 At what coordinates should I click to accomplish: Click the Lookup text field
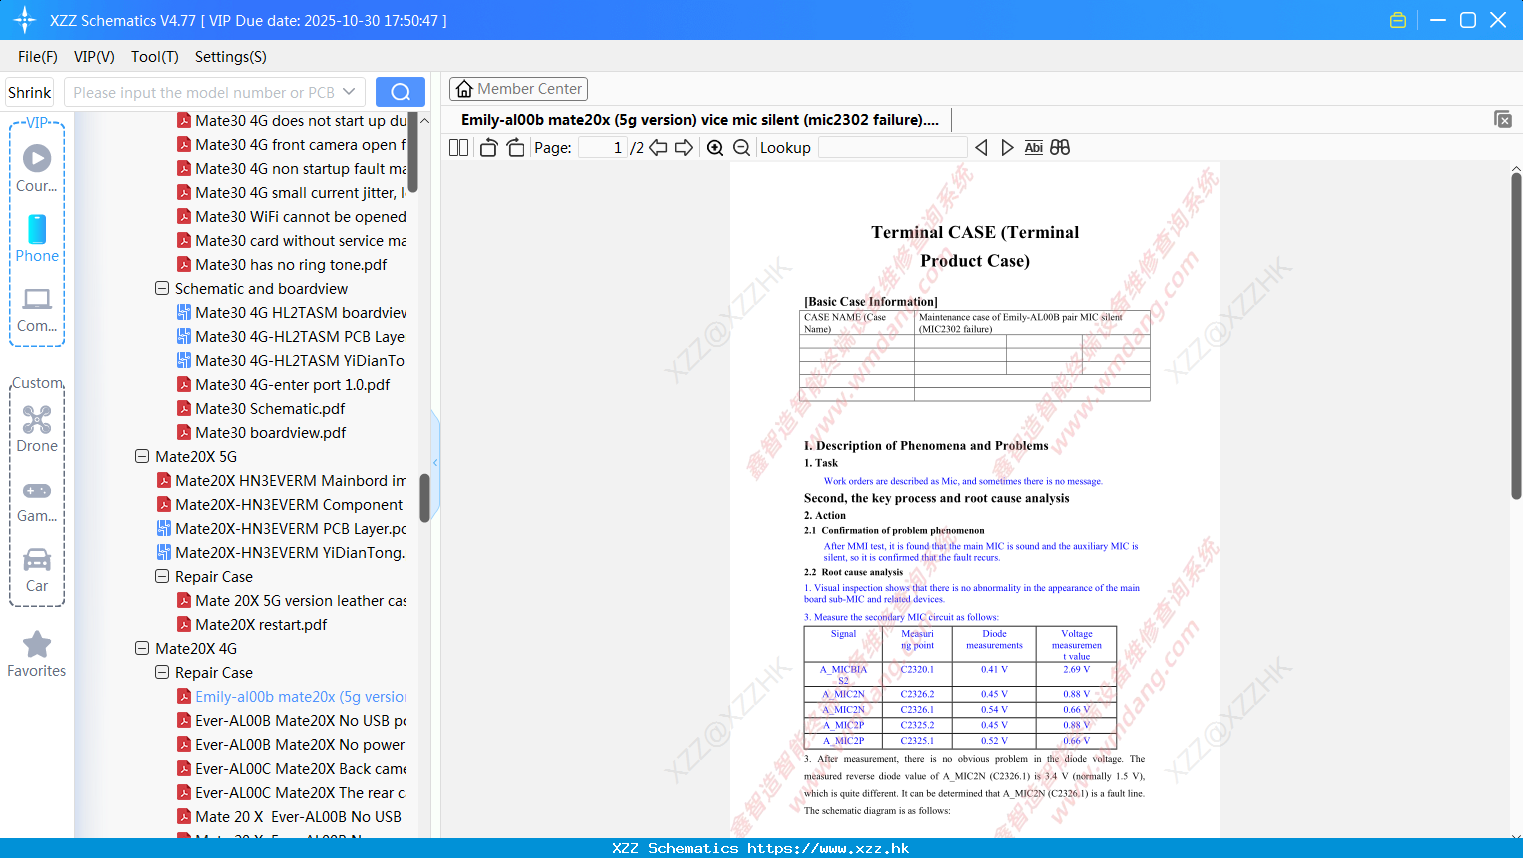892,147
